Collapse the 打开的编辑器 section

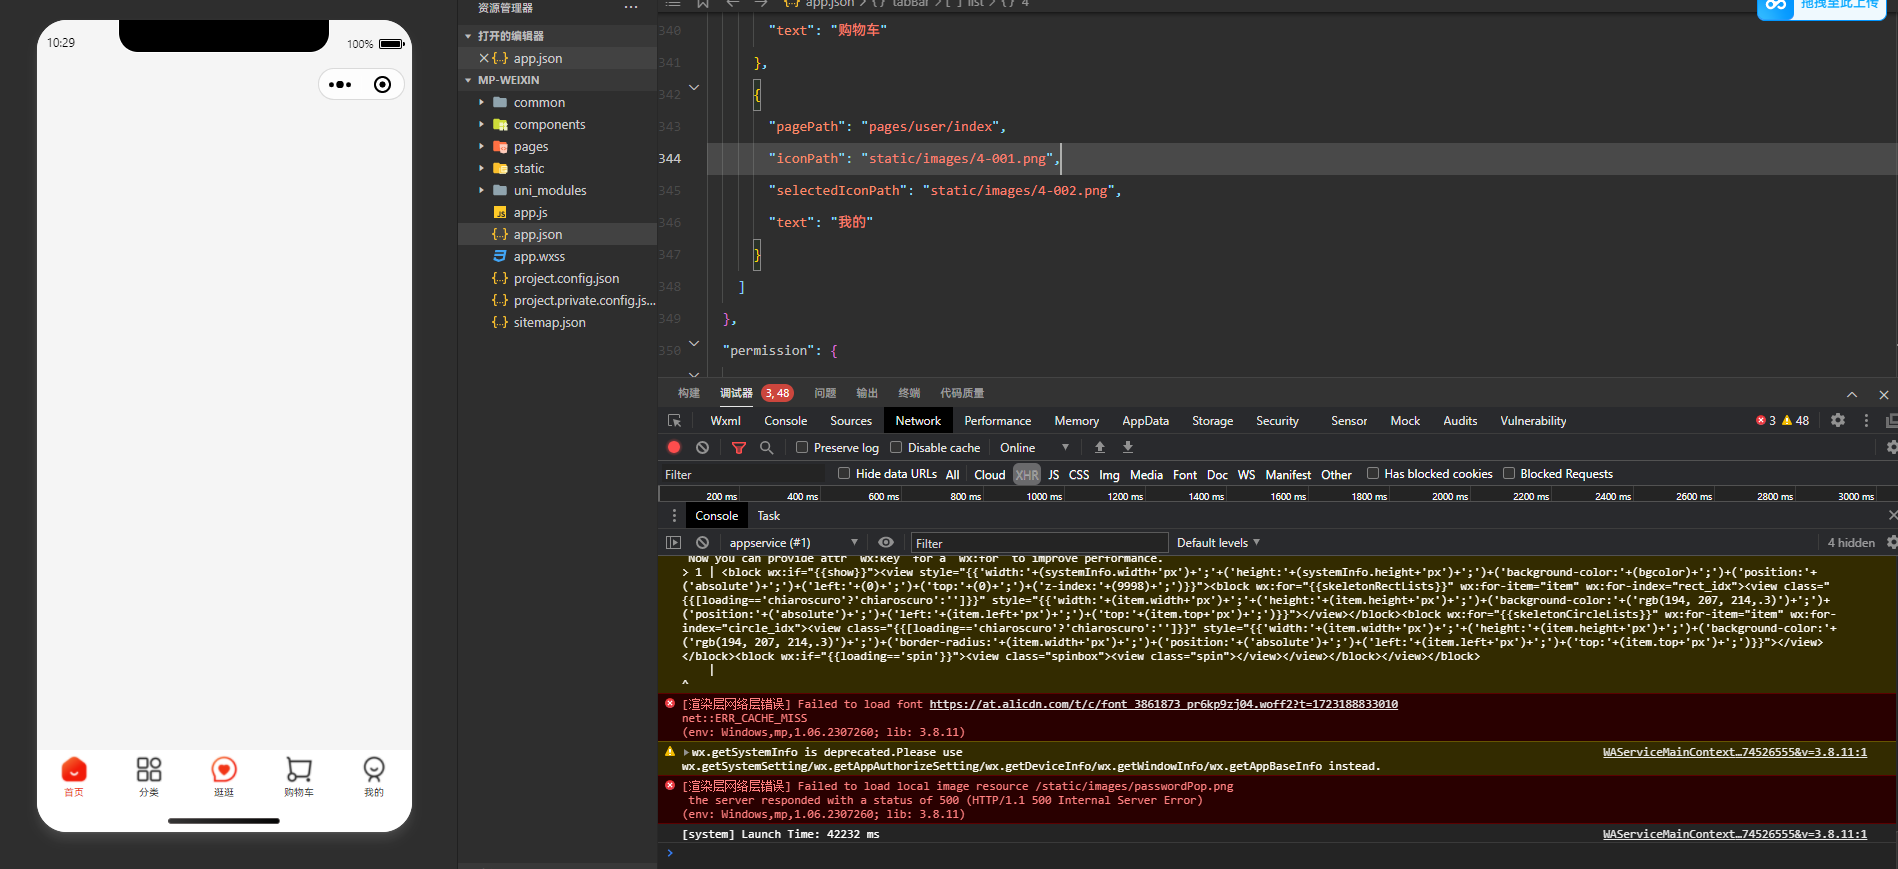click(468, 36)
